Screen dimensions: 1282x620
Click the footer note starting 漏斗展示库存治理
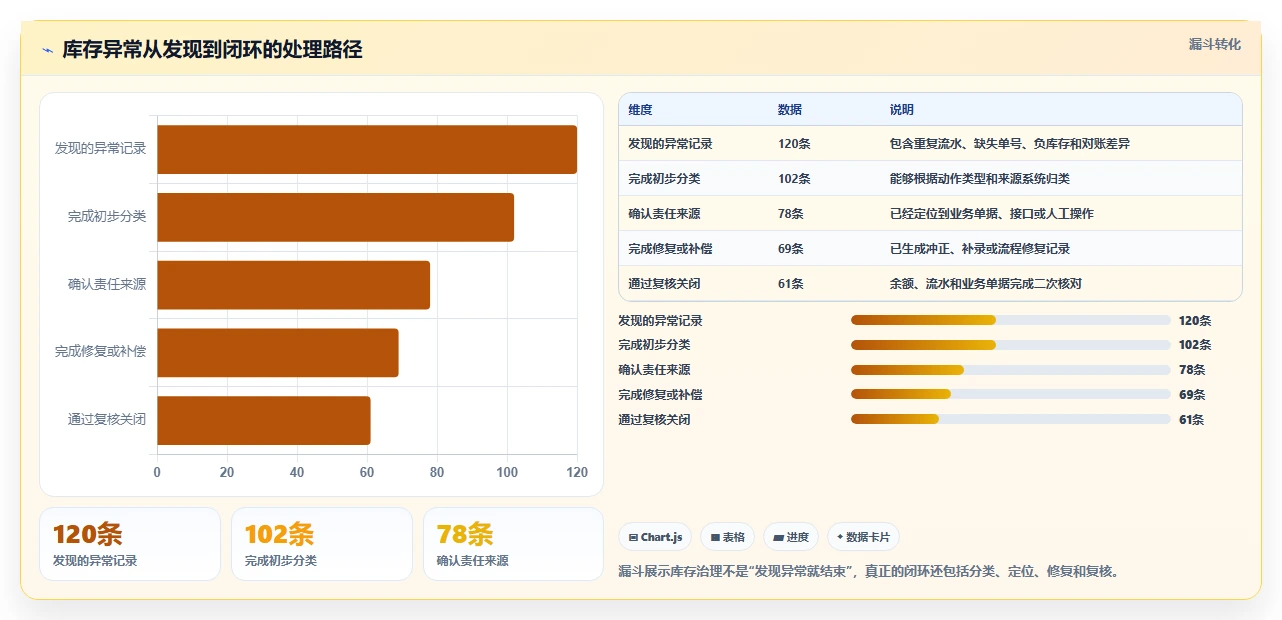[870, 572]
